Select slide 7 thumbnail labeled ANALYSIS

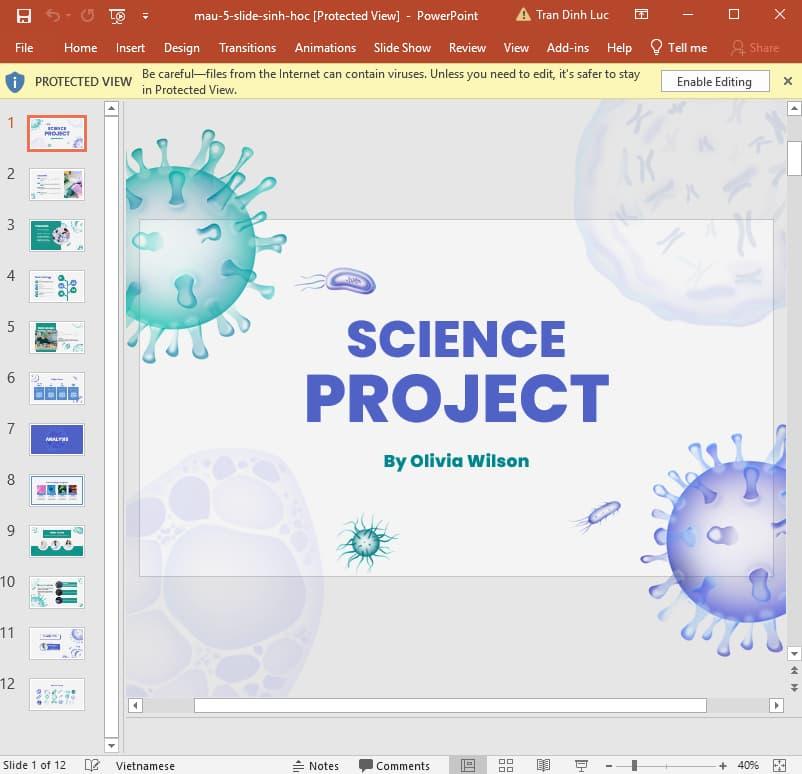57,439
